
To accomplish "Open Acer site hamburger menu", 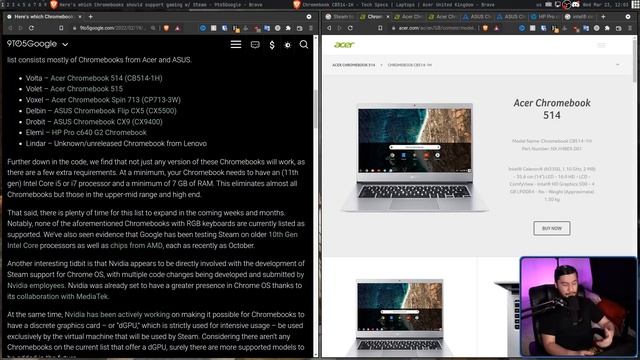I will point(601,45).
